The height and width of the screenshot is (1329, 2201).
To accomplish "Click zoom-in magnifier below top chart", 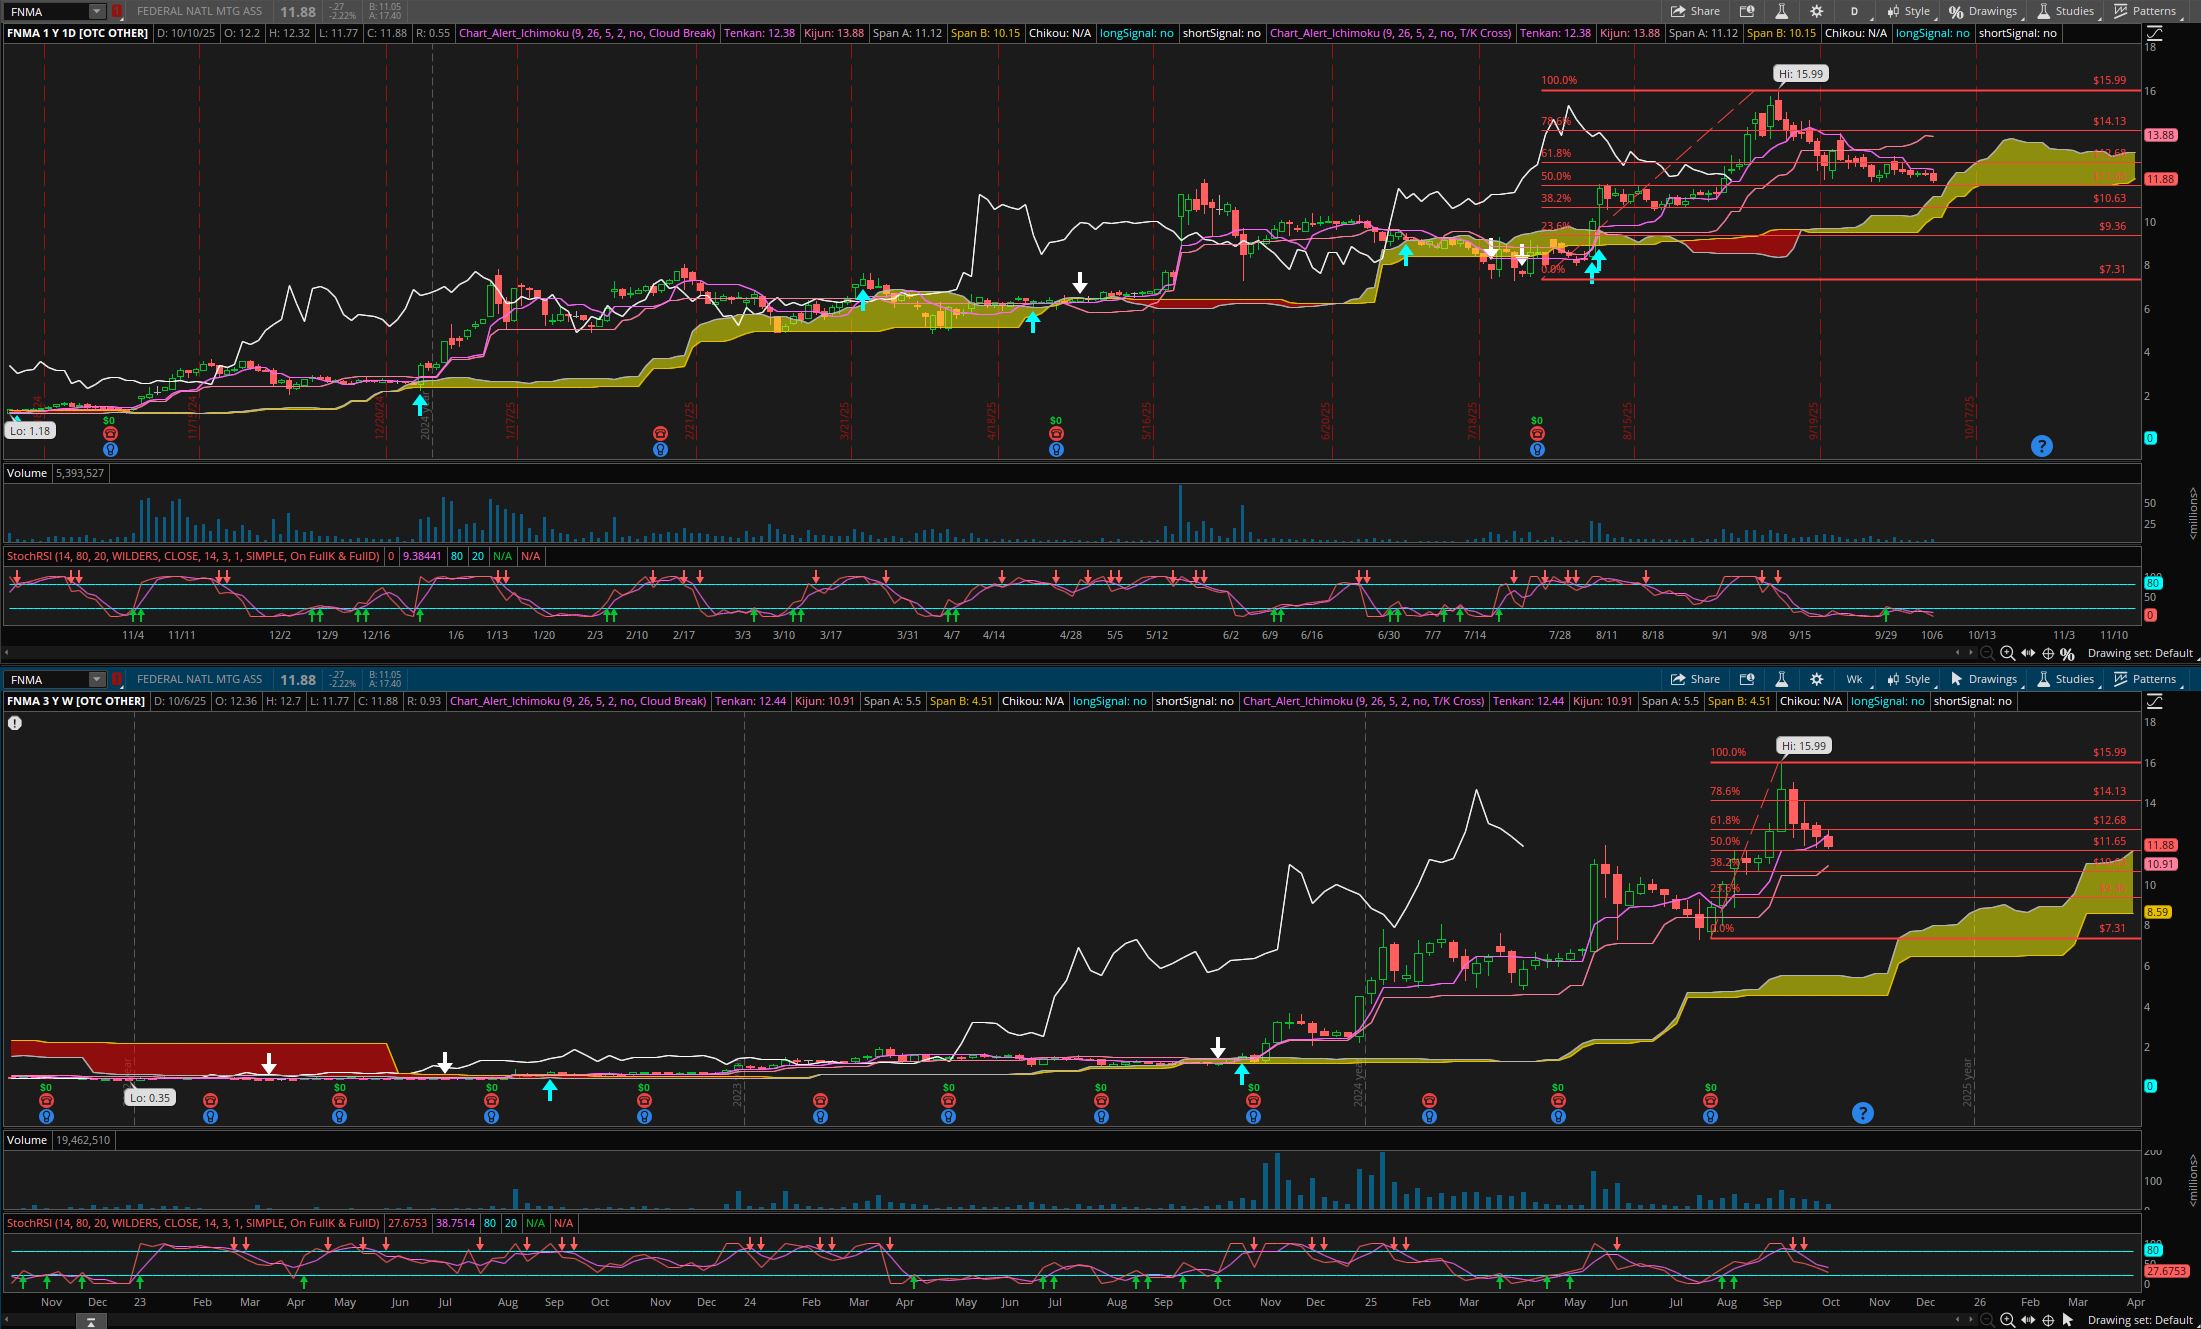I will pyautogui.click(x=2007, y=653).
